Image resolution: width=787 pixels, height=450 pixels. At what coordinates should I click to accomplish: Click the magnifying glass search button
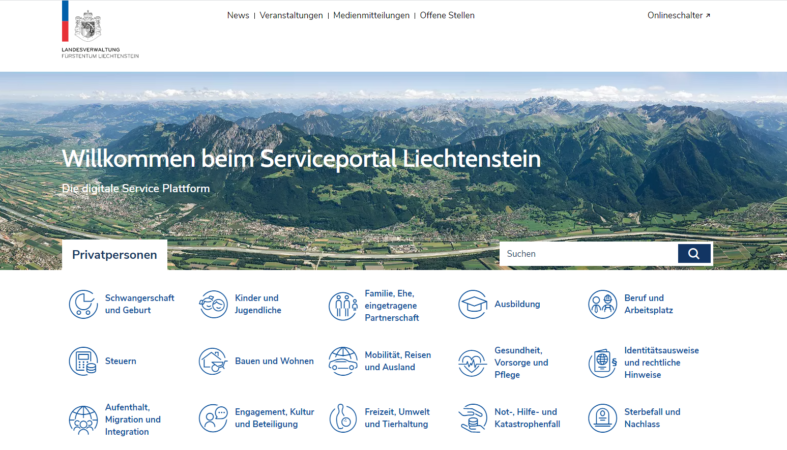tap(694, 254)
